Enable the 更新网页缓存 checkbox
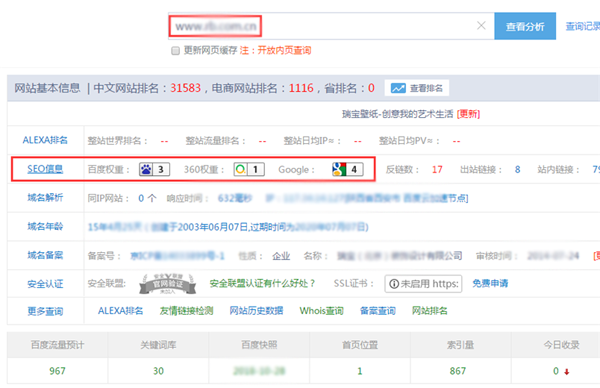This screenshot has height=388, width=600. click(175, 51)
